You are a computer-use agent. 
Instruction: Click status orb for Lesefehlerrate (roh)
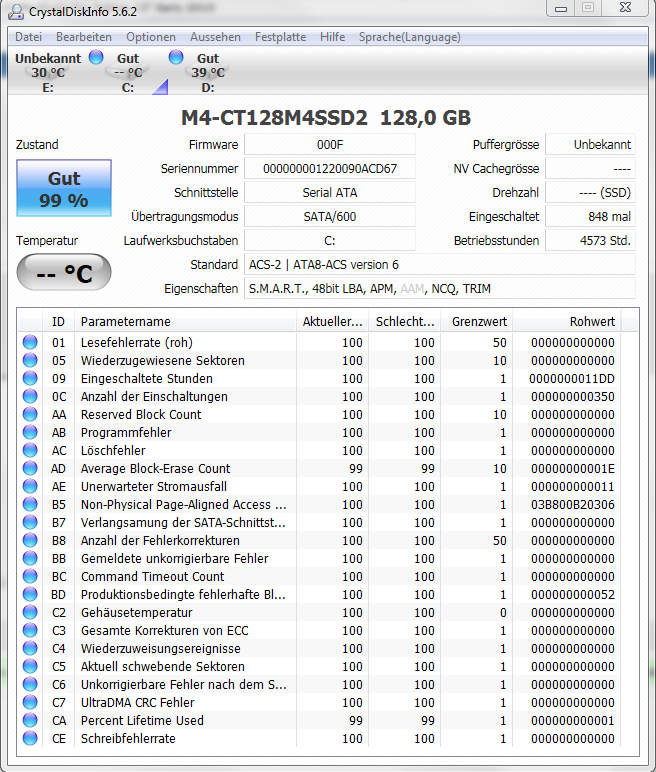tap(30, 342)
